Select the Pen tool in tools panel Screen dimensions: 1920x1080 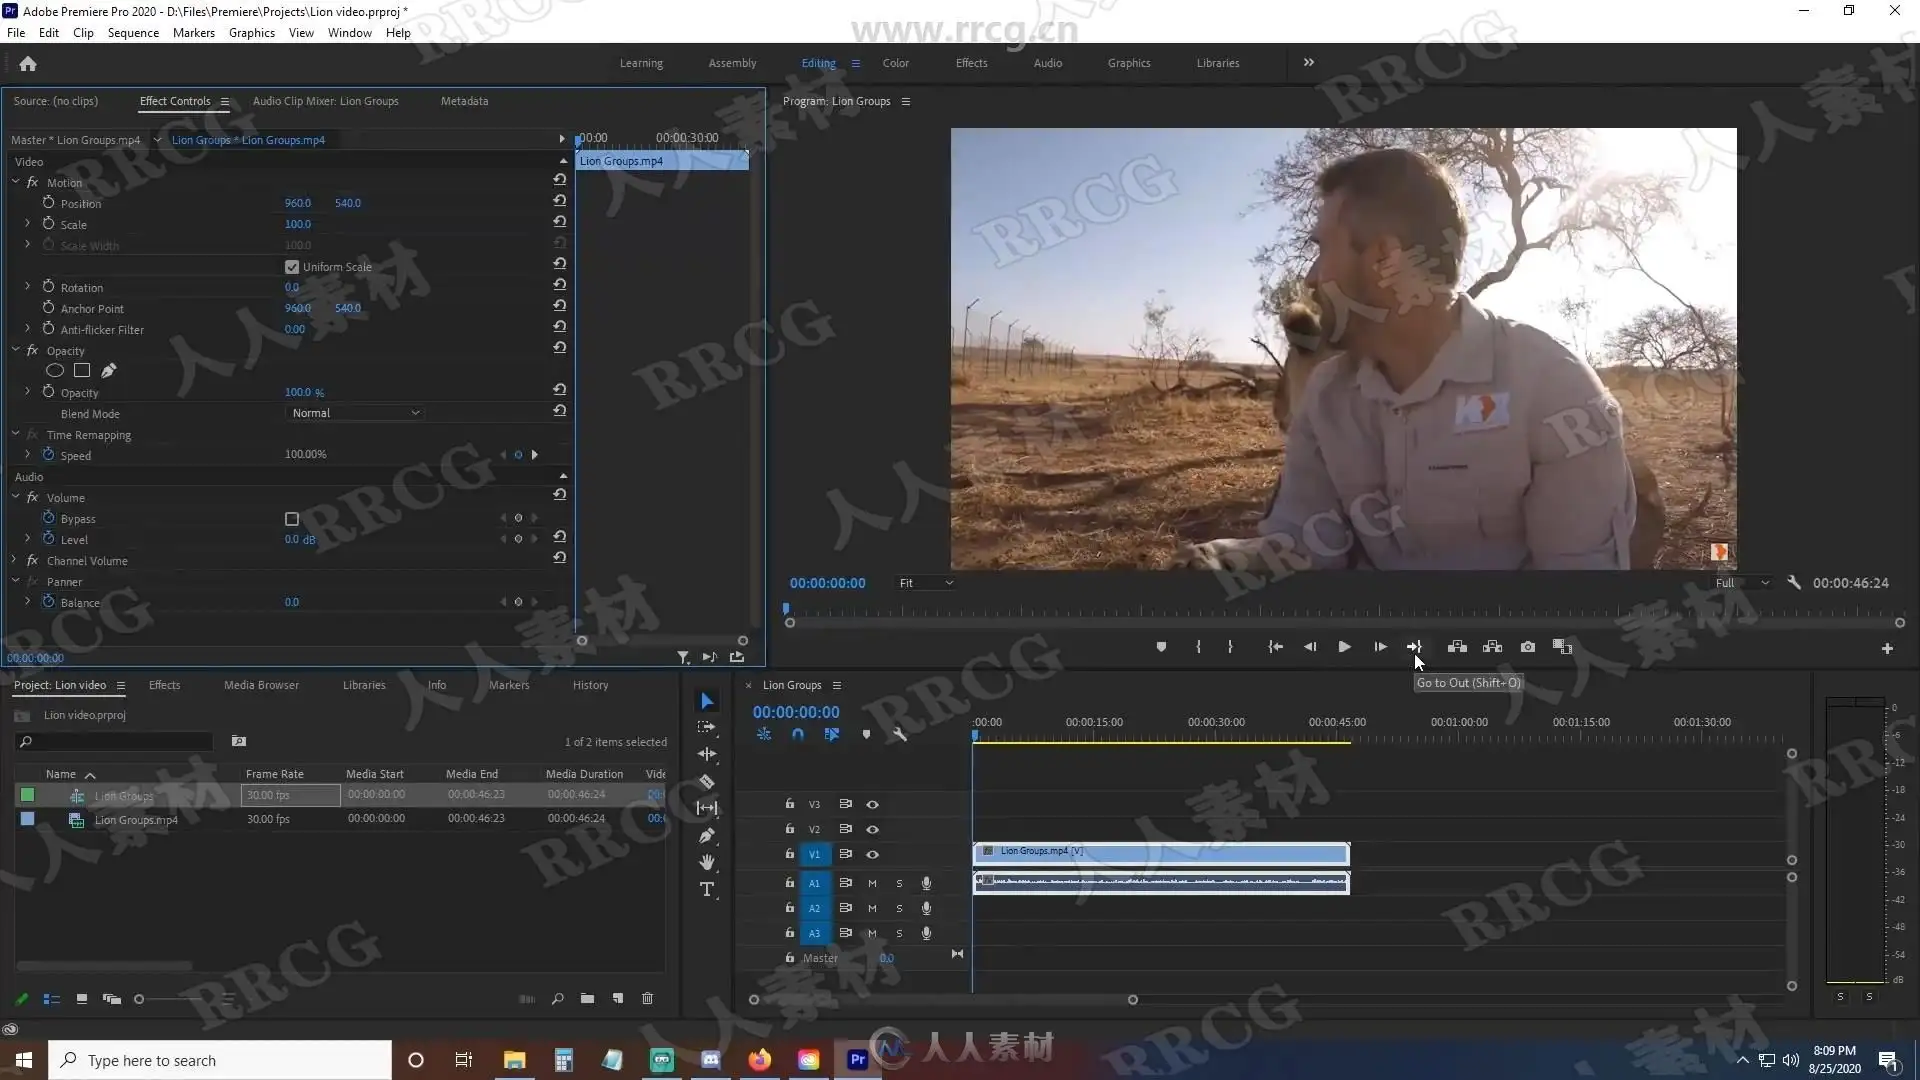pos(707,835)
